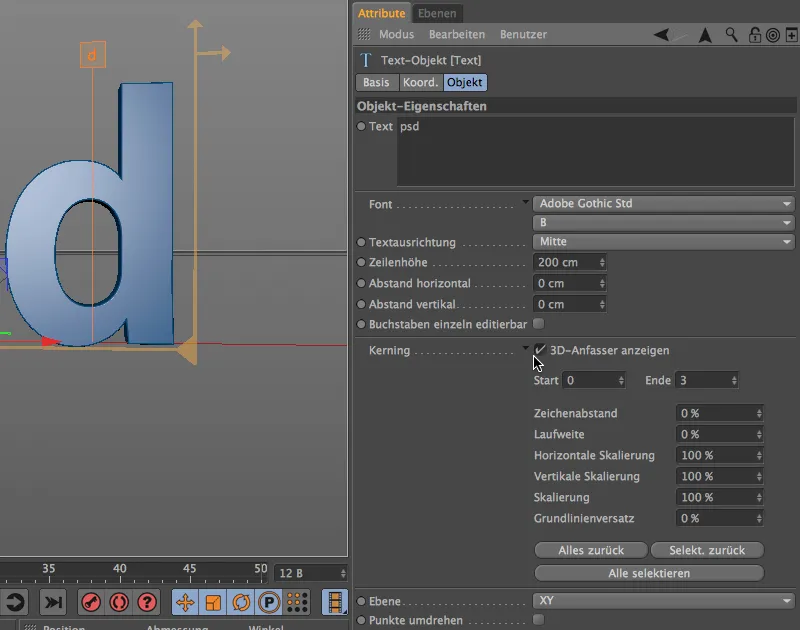800x630 pixels.
Task: Click the Selekt. zurück button
Action: [x=707, y=550]
